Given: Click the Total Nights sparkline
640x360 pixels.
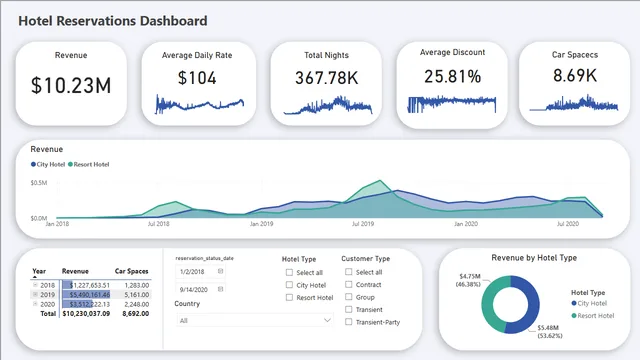Looking at the screenshot, I should click(328, 105).
